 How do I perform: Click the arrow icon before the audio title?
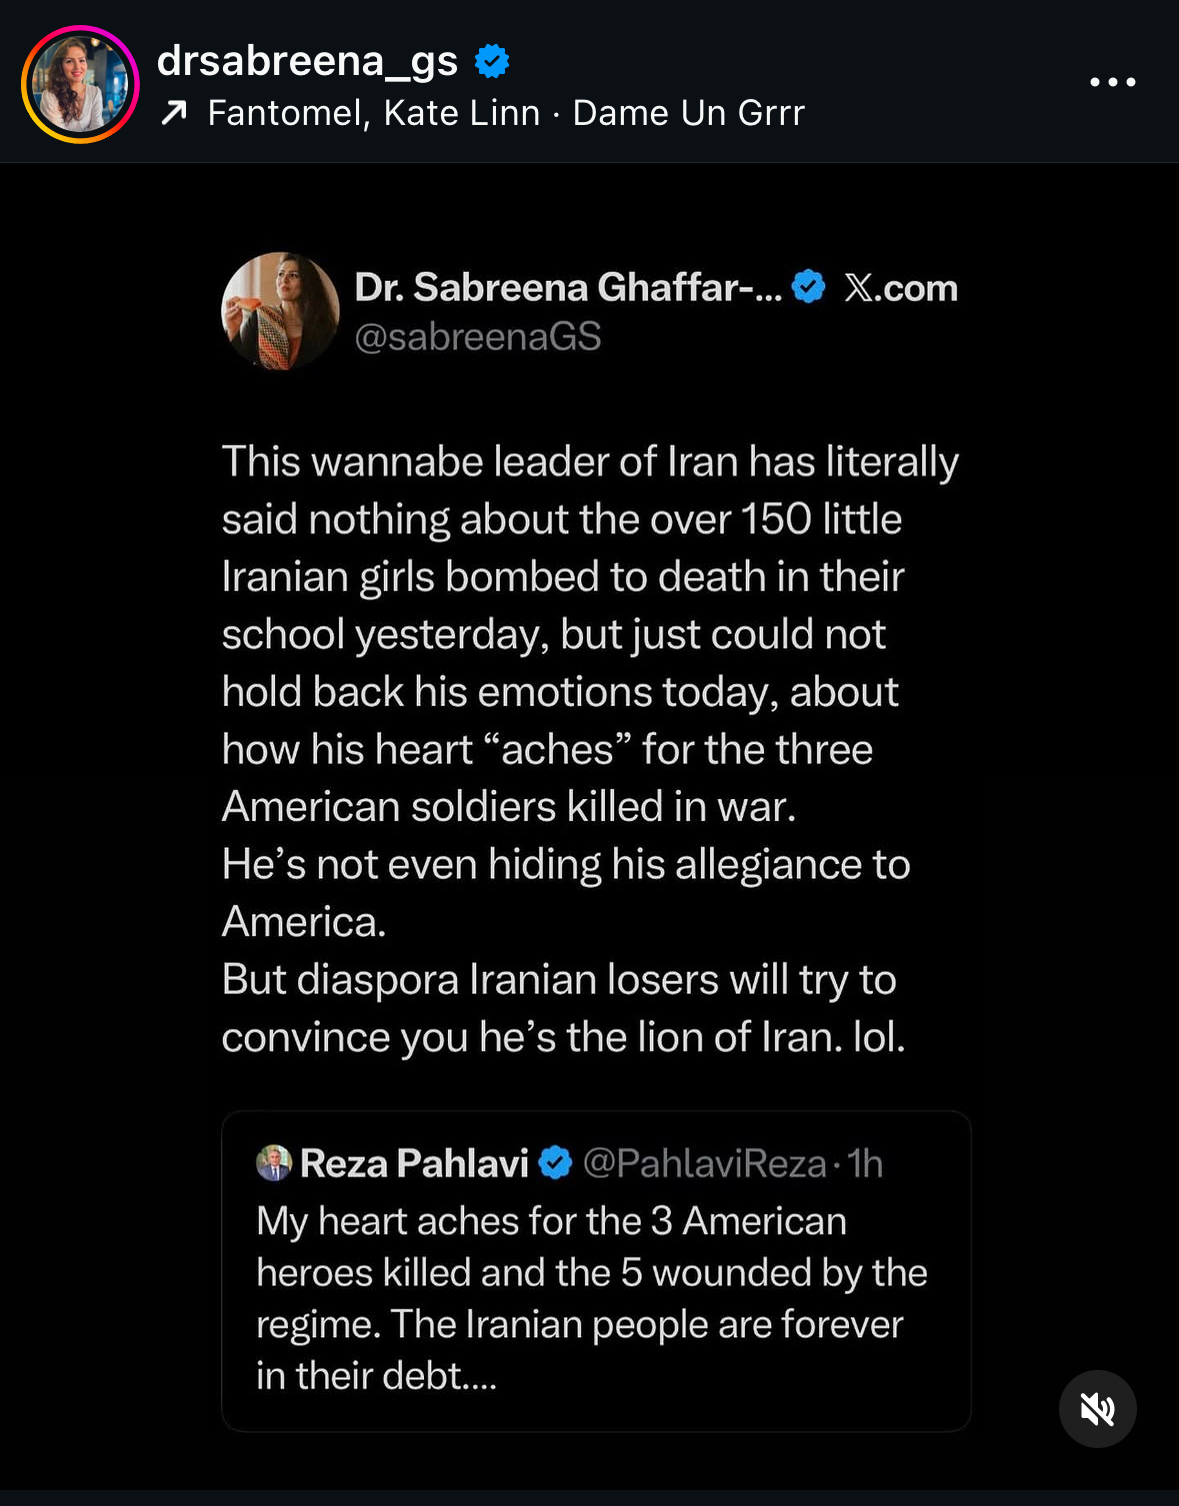point(174,114)
